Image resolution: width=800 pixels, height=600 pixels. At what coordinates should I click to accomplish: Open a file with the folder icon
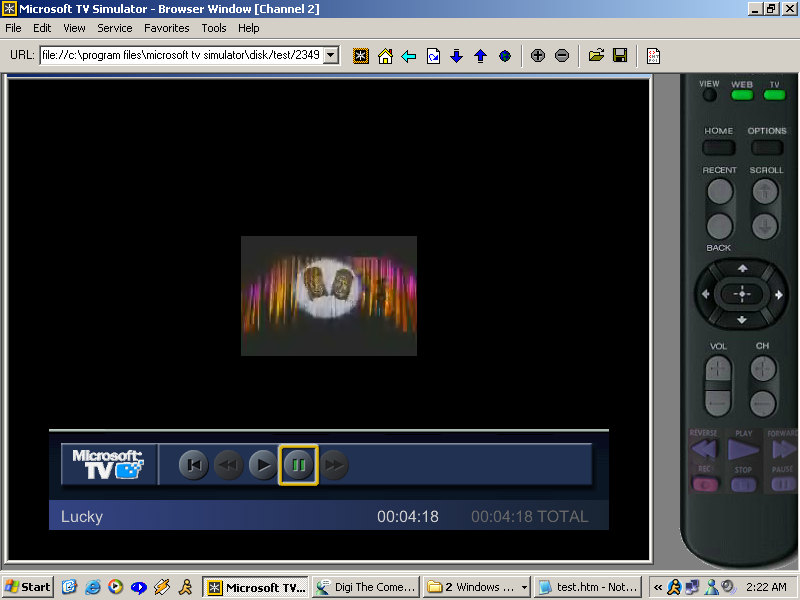[596, 56]
